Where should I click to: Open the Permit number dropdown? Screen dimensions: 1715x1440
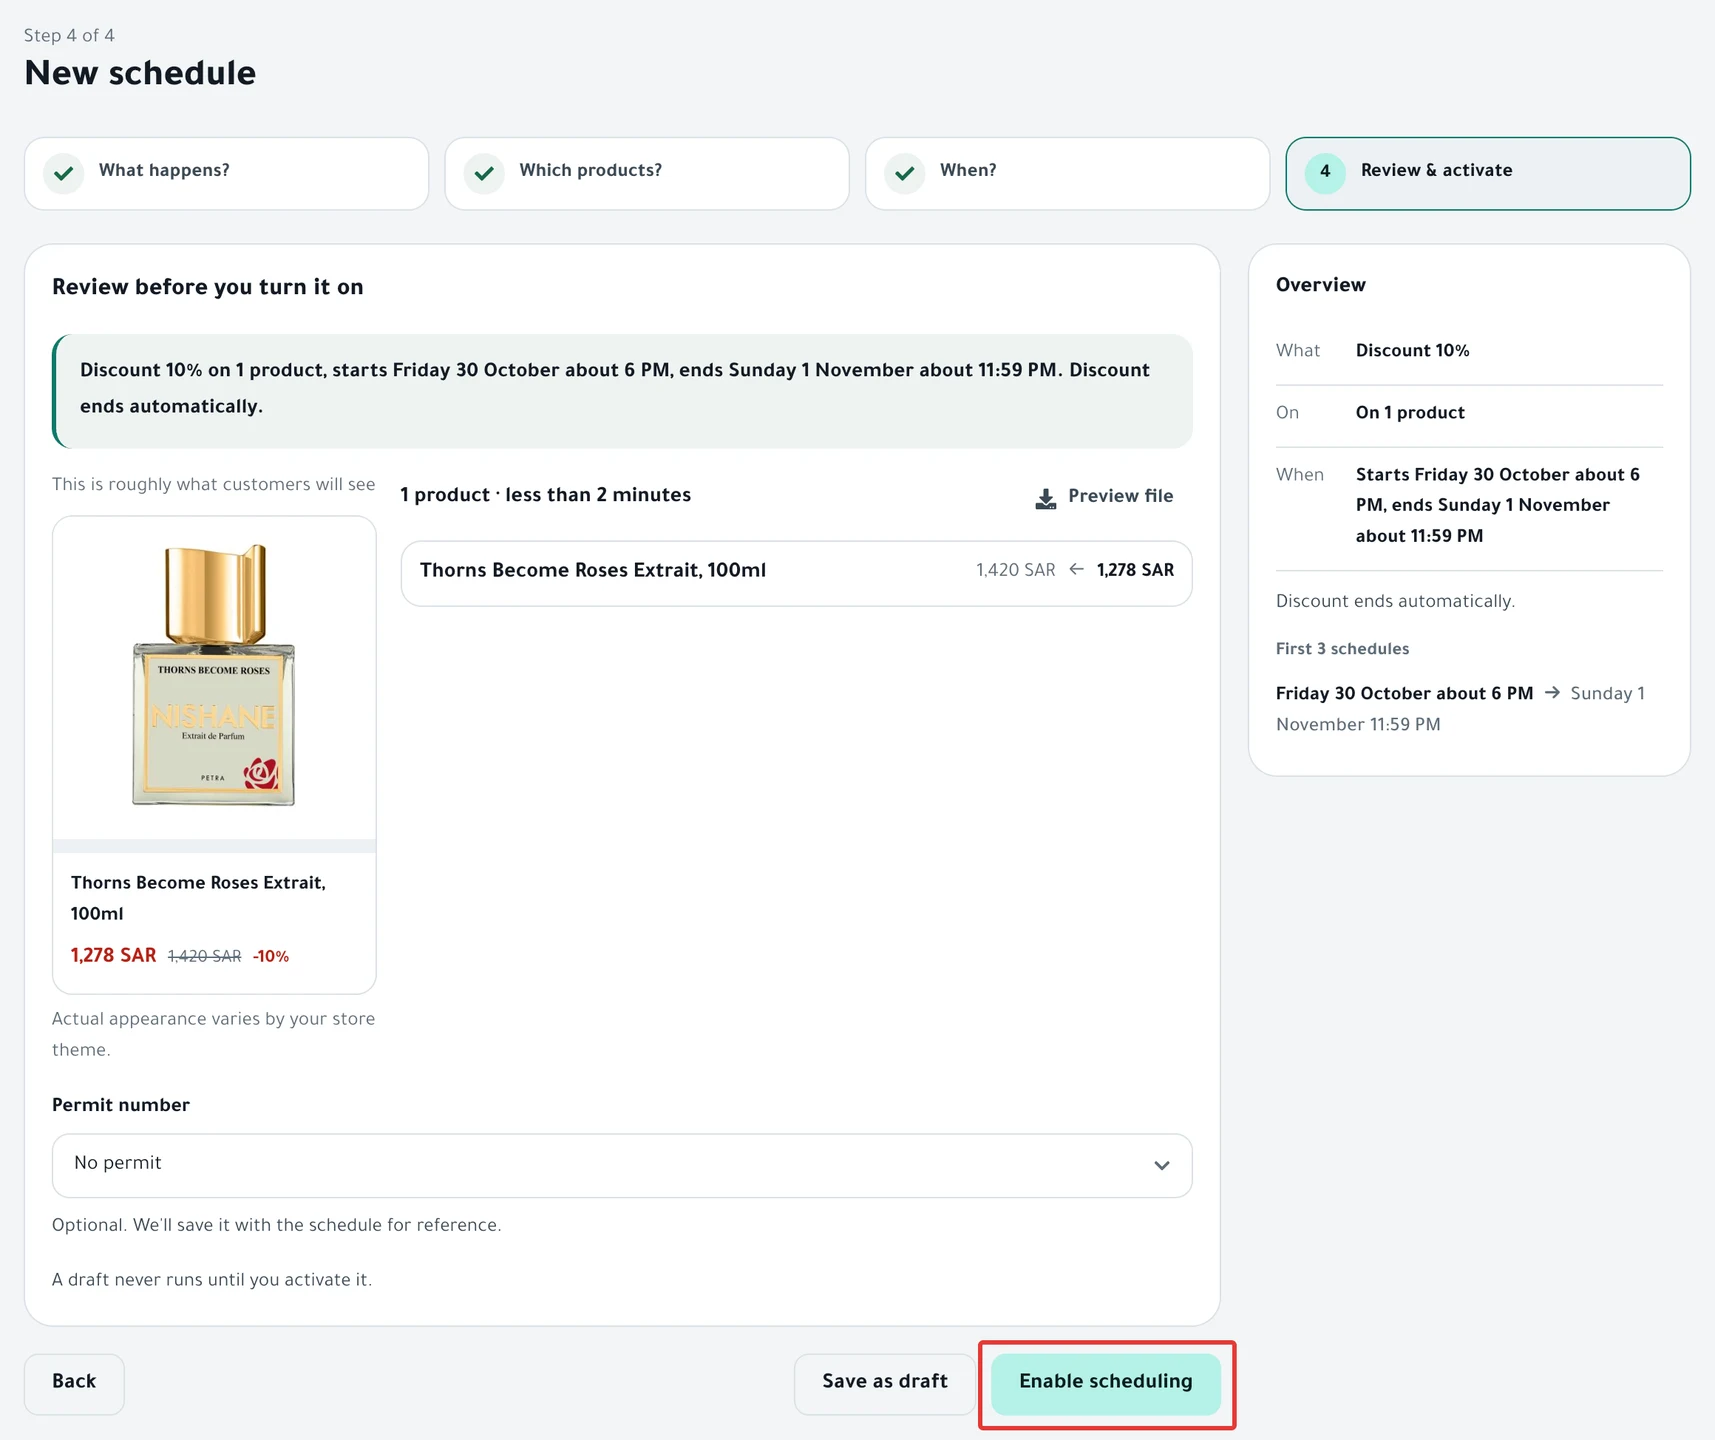[x=622, y=1165]
